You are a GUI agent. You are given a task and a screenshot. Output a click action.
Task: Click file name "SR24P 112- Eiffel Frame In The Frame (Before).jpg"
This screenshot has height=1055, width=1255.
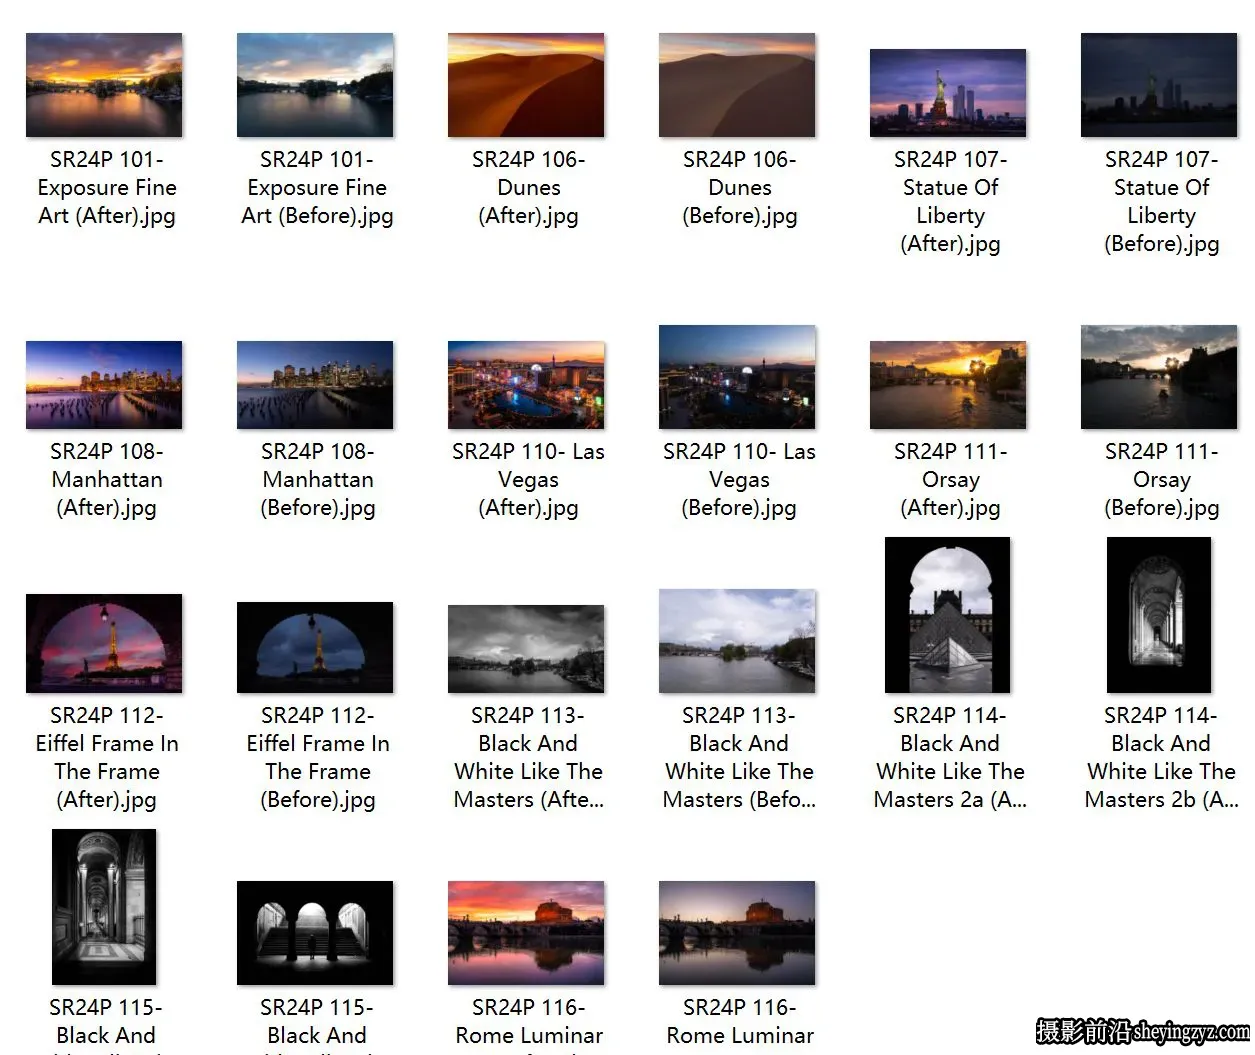(318, 758)
